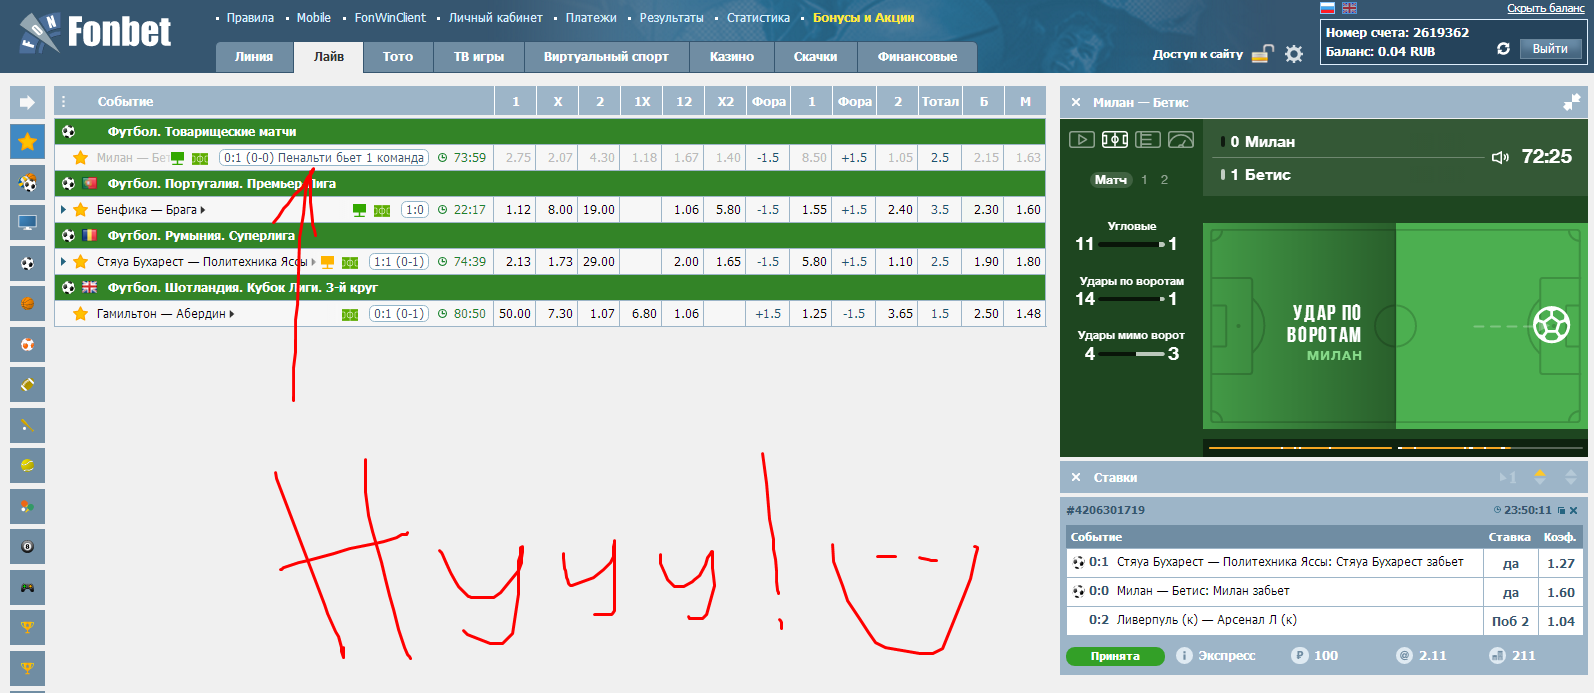The width and height of the screenshot is (1594, 693).
Task: Expand the Стяуа Бухарест row with left triangle
Action: (x=64, y=262)
